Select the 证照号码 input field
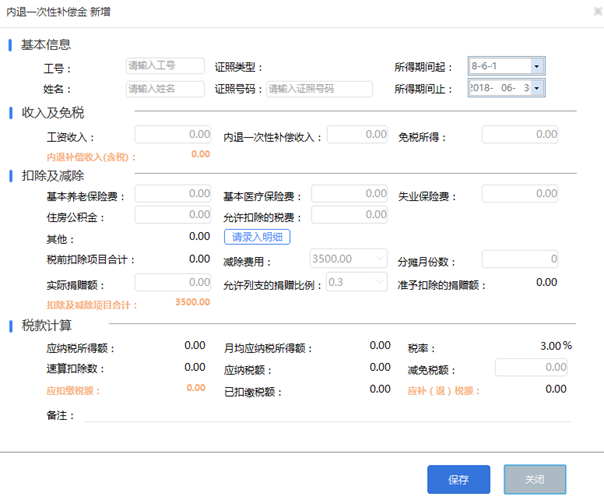Image resolution: width=604 pixels, height=497 pixels. [x=318, y=89]
